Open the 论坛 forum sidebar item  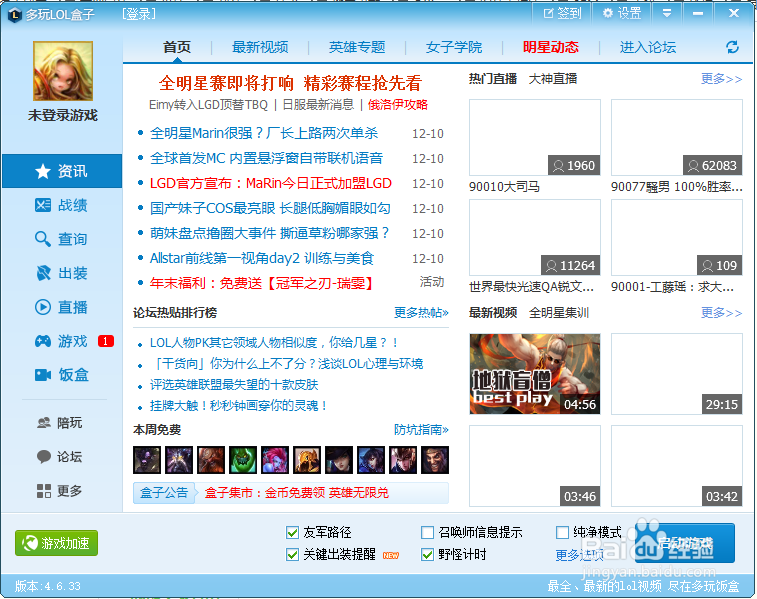coord(60,457)
